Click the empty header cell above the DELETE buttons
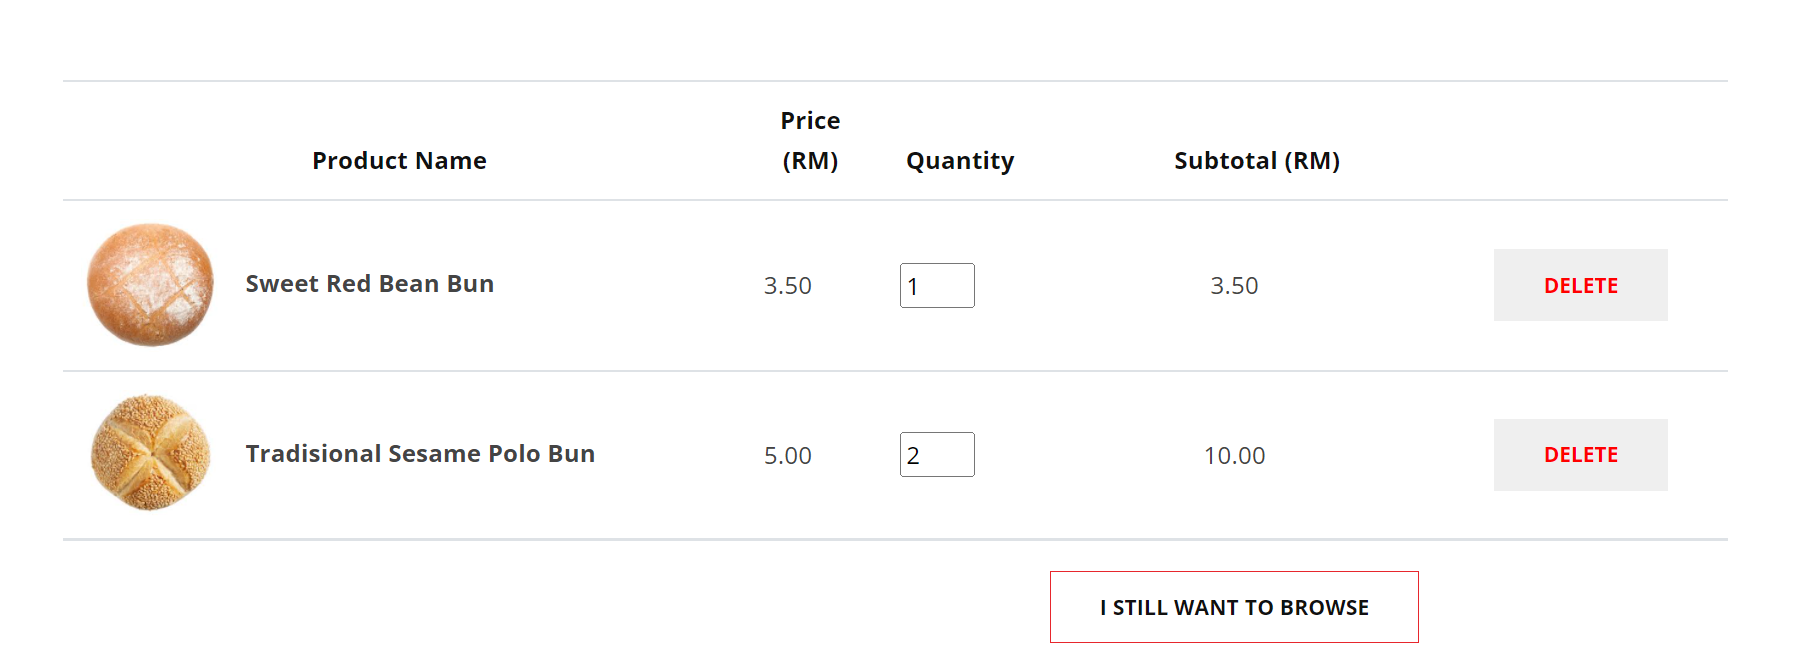This screenshot has height=661, width=1797. 1580,141
